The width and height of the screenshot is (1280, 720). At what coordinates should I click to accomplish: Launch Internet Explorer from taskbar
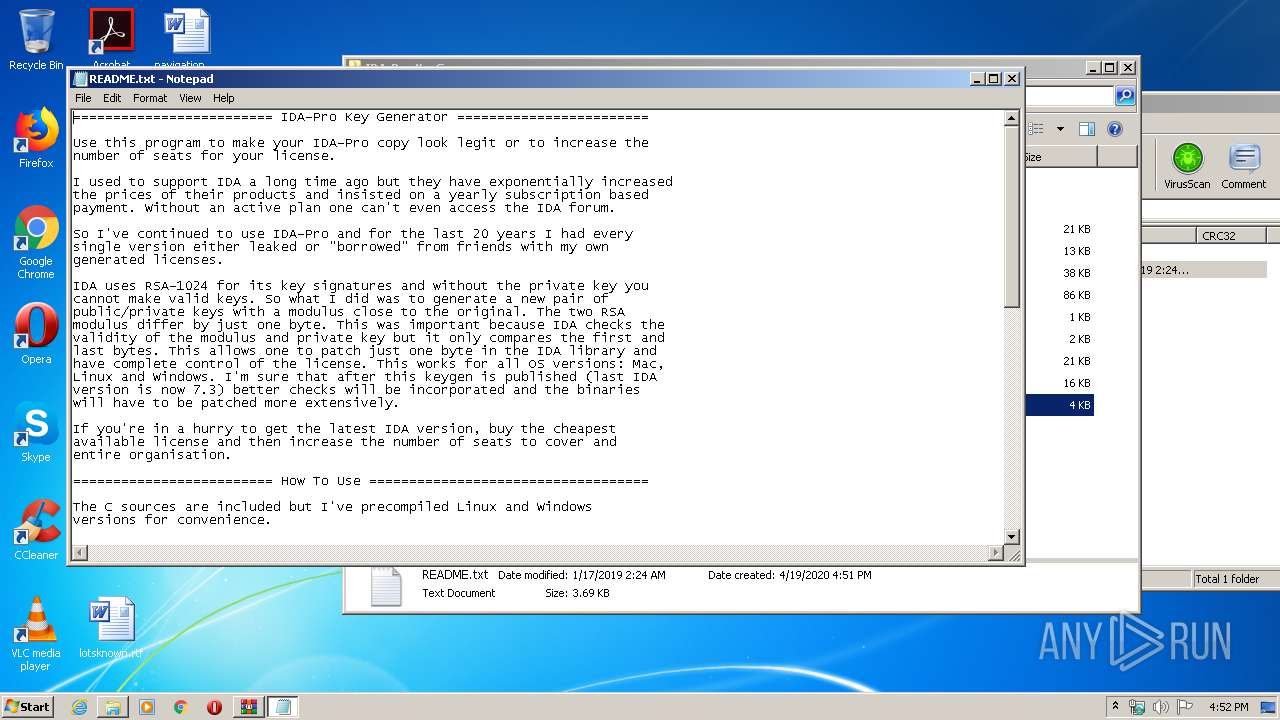coord(79,707)
